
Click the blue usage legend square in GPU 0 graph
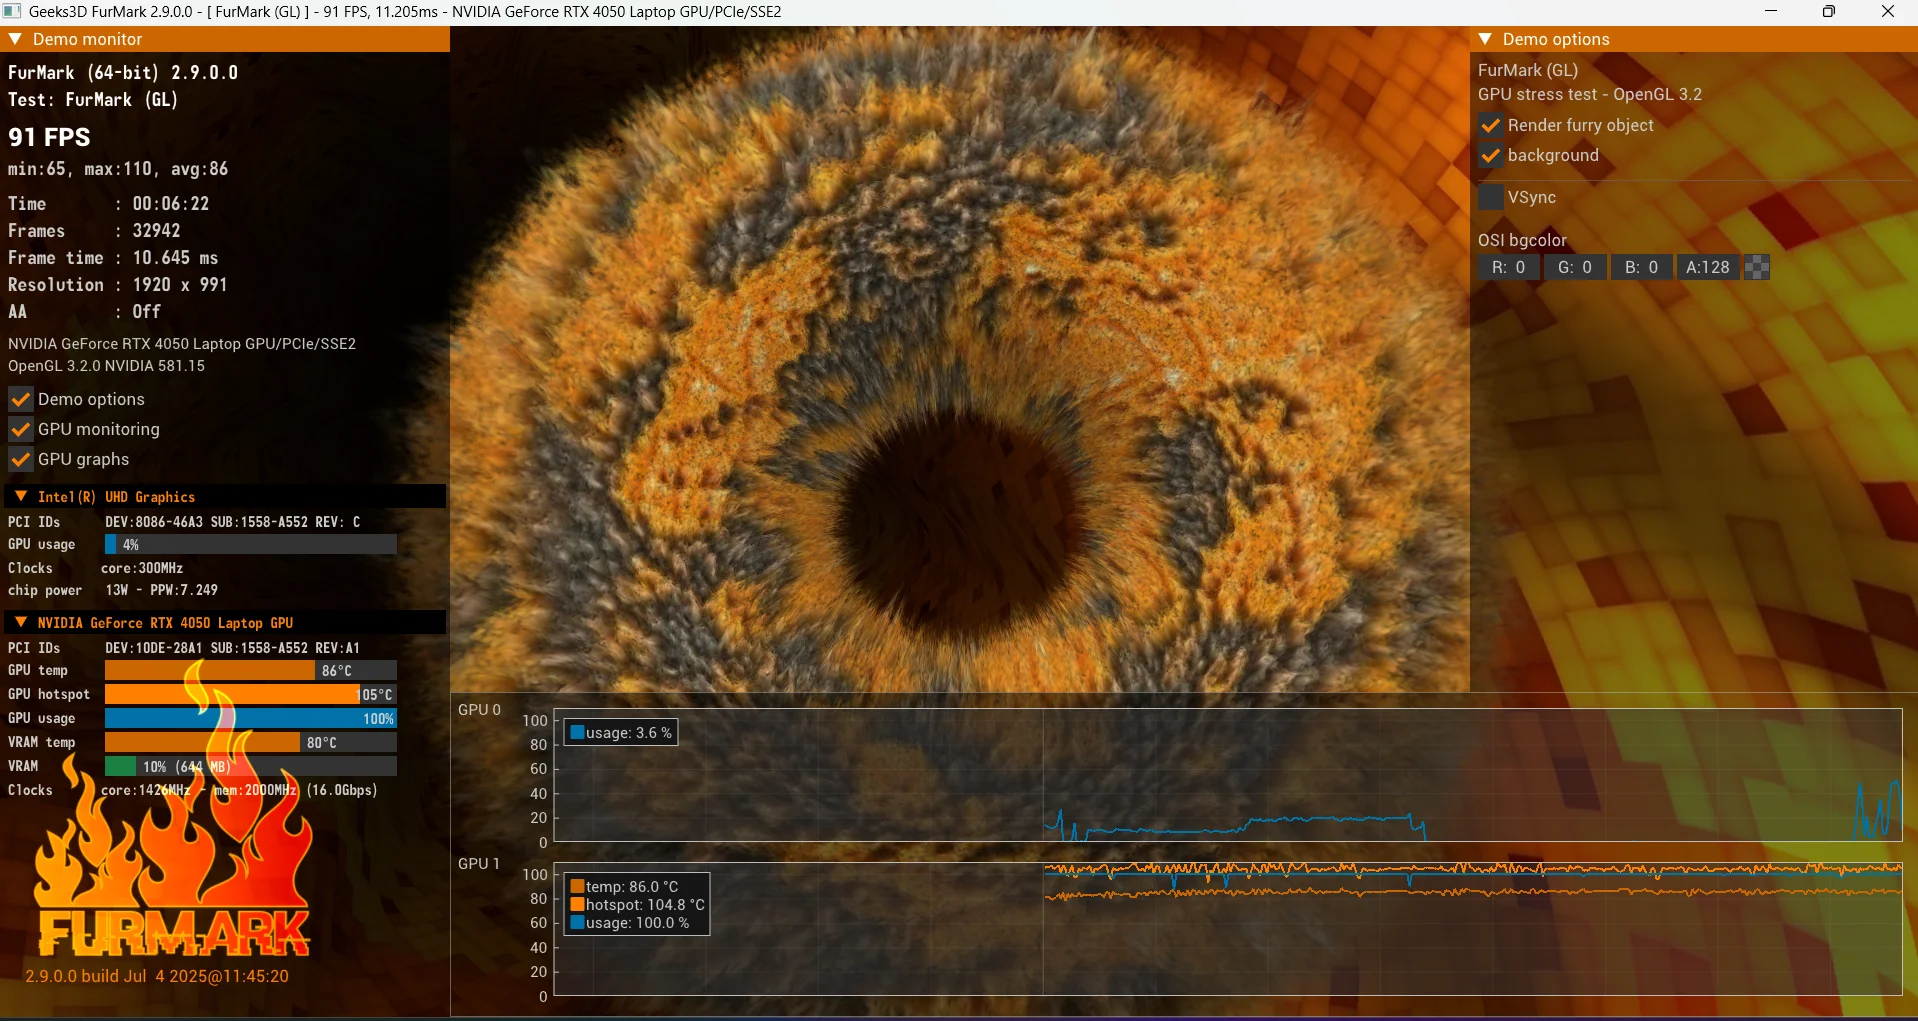pos(577,733)
